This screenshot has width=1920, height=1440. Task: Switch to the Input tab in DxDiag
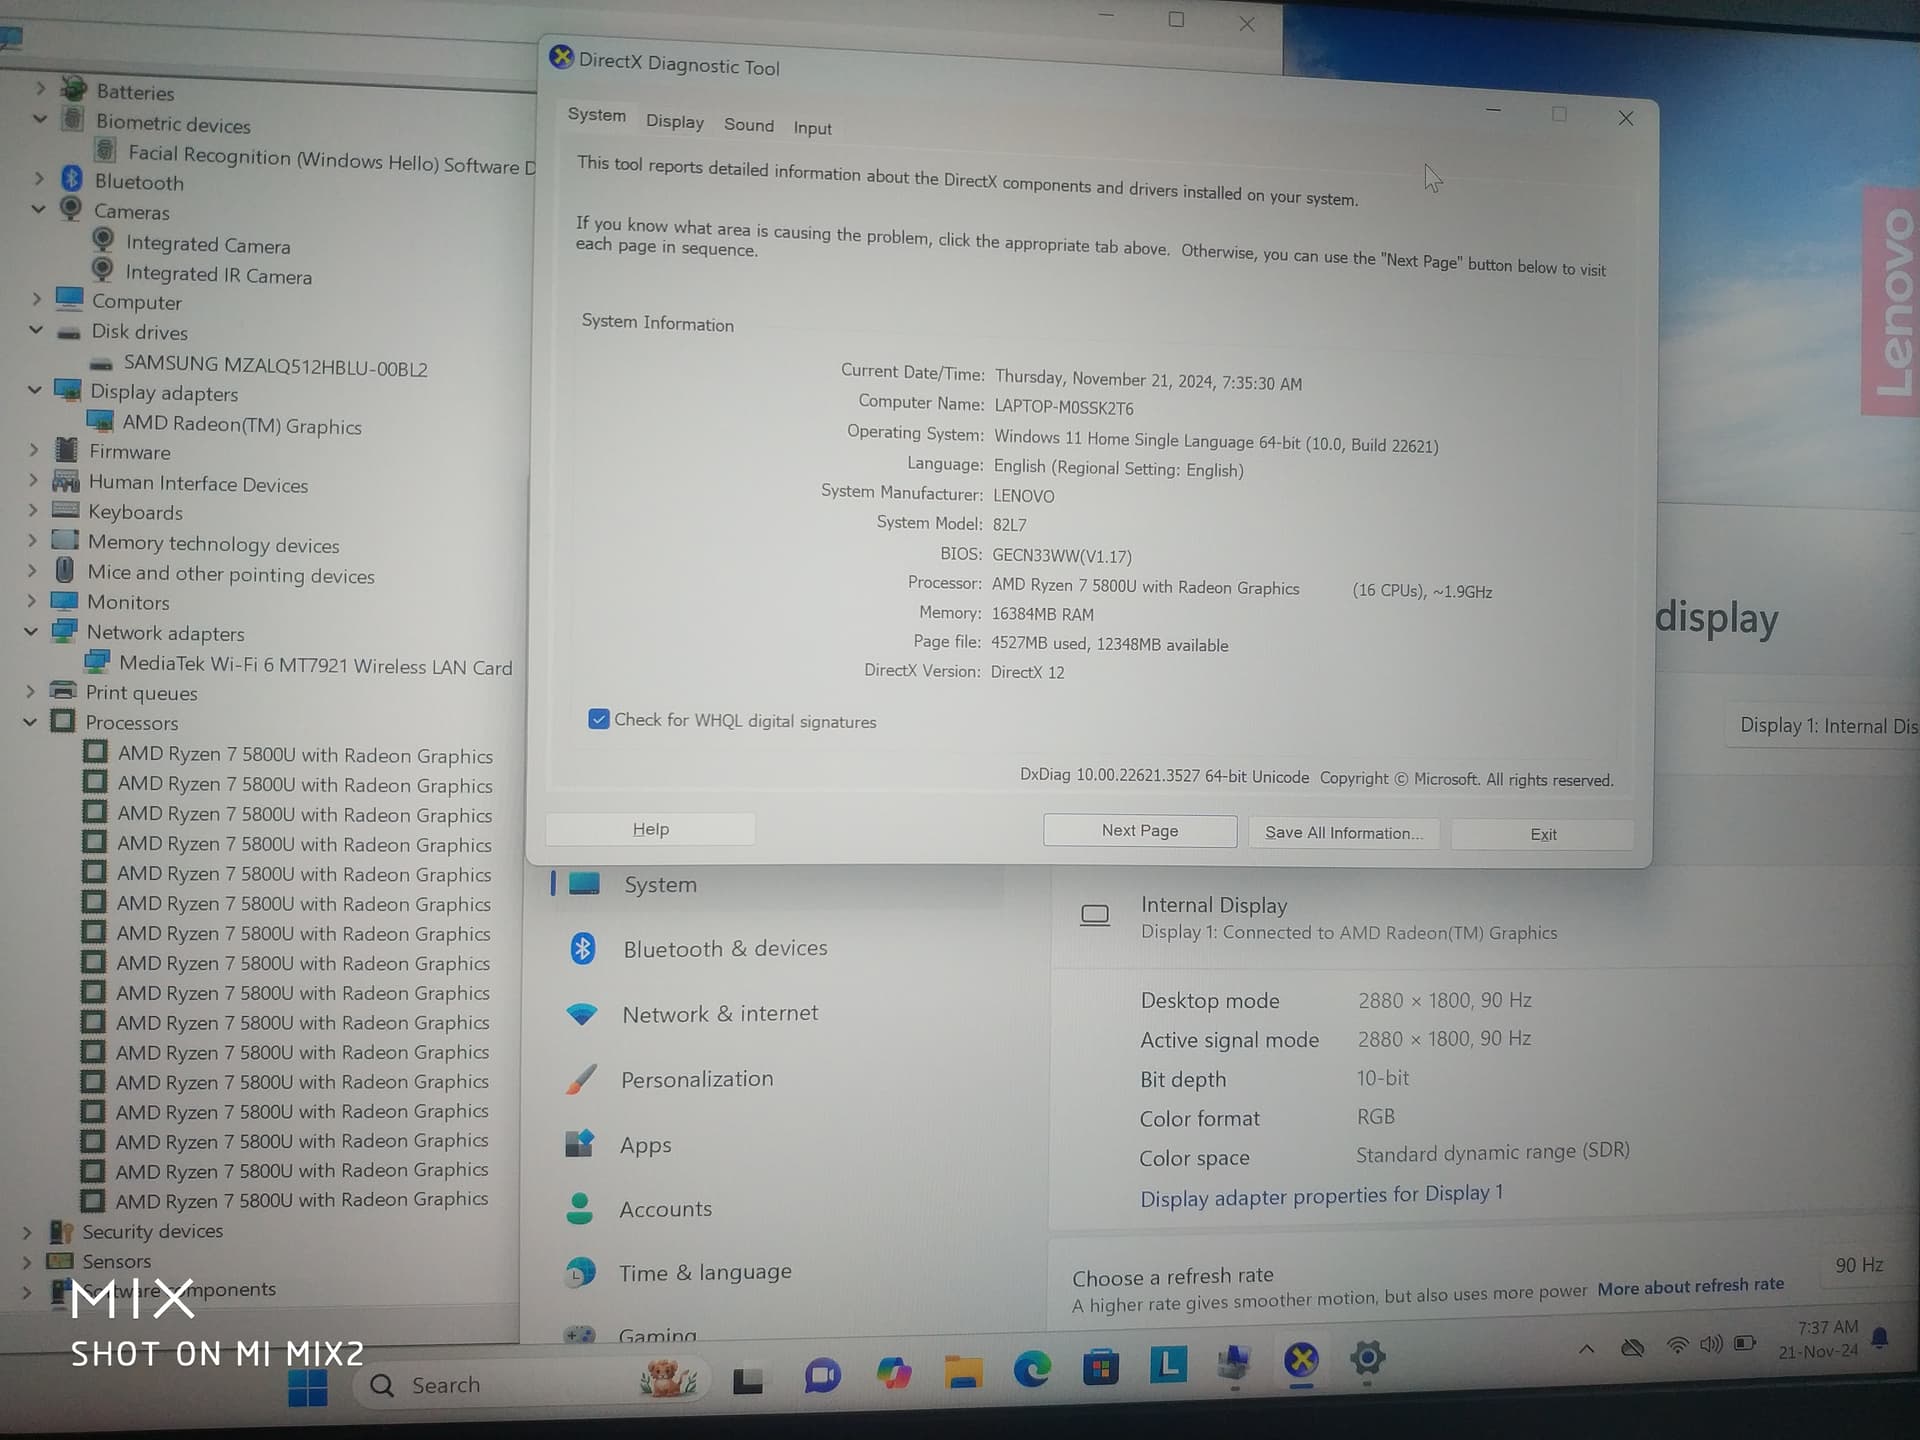point(812,128)
